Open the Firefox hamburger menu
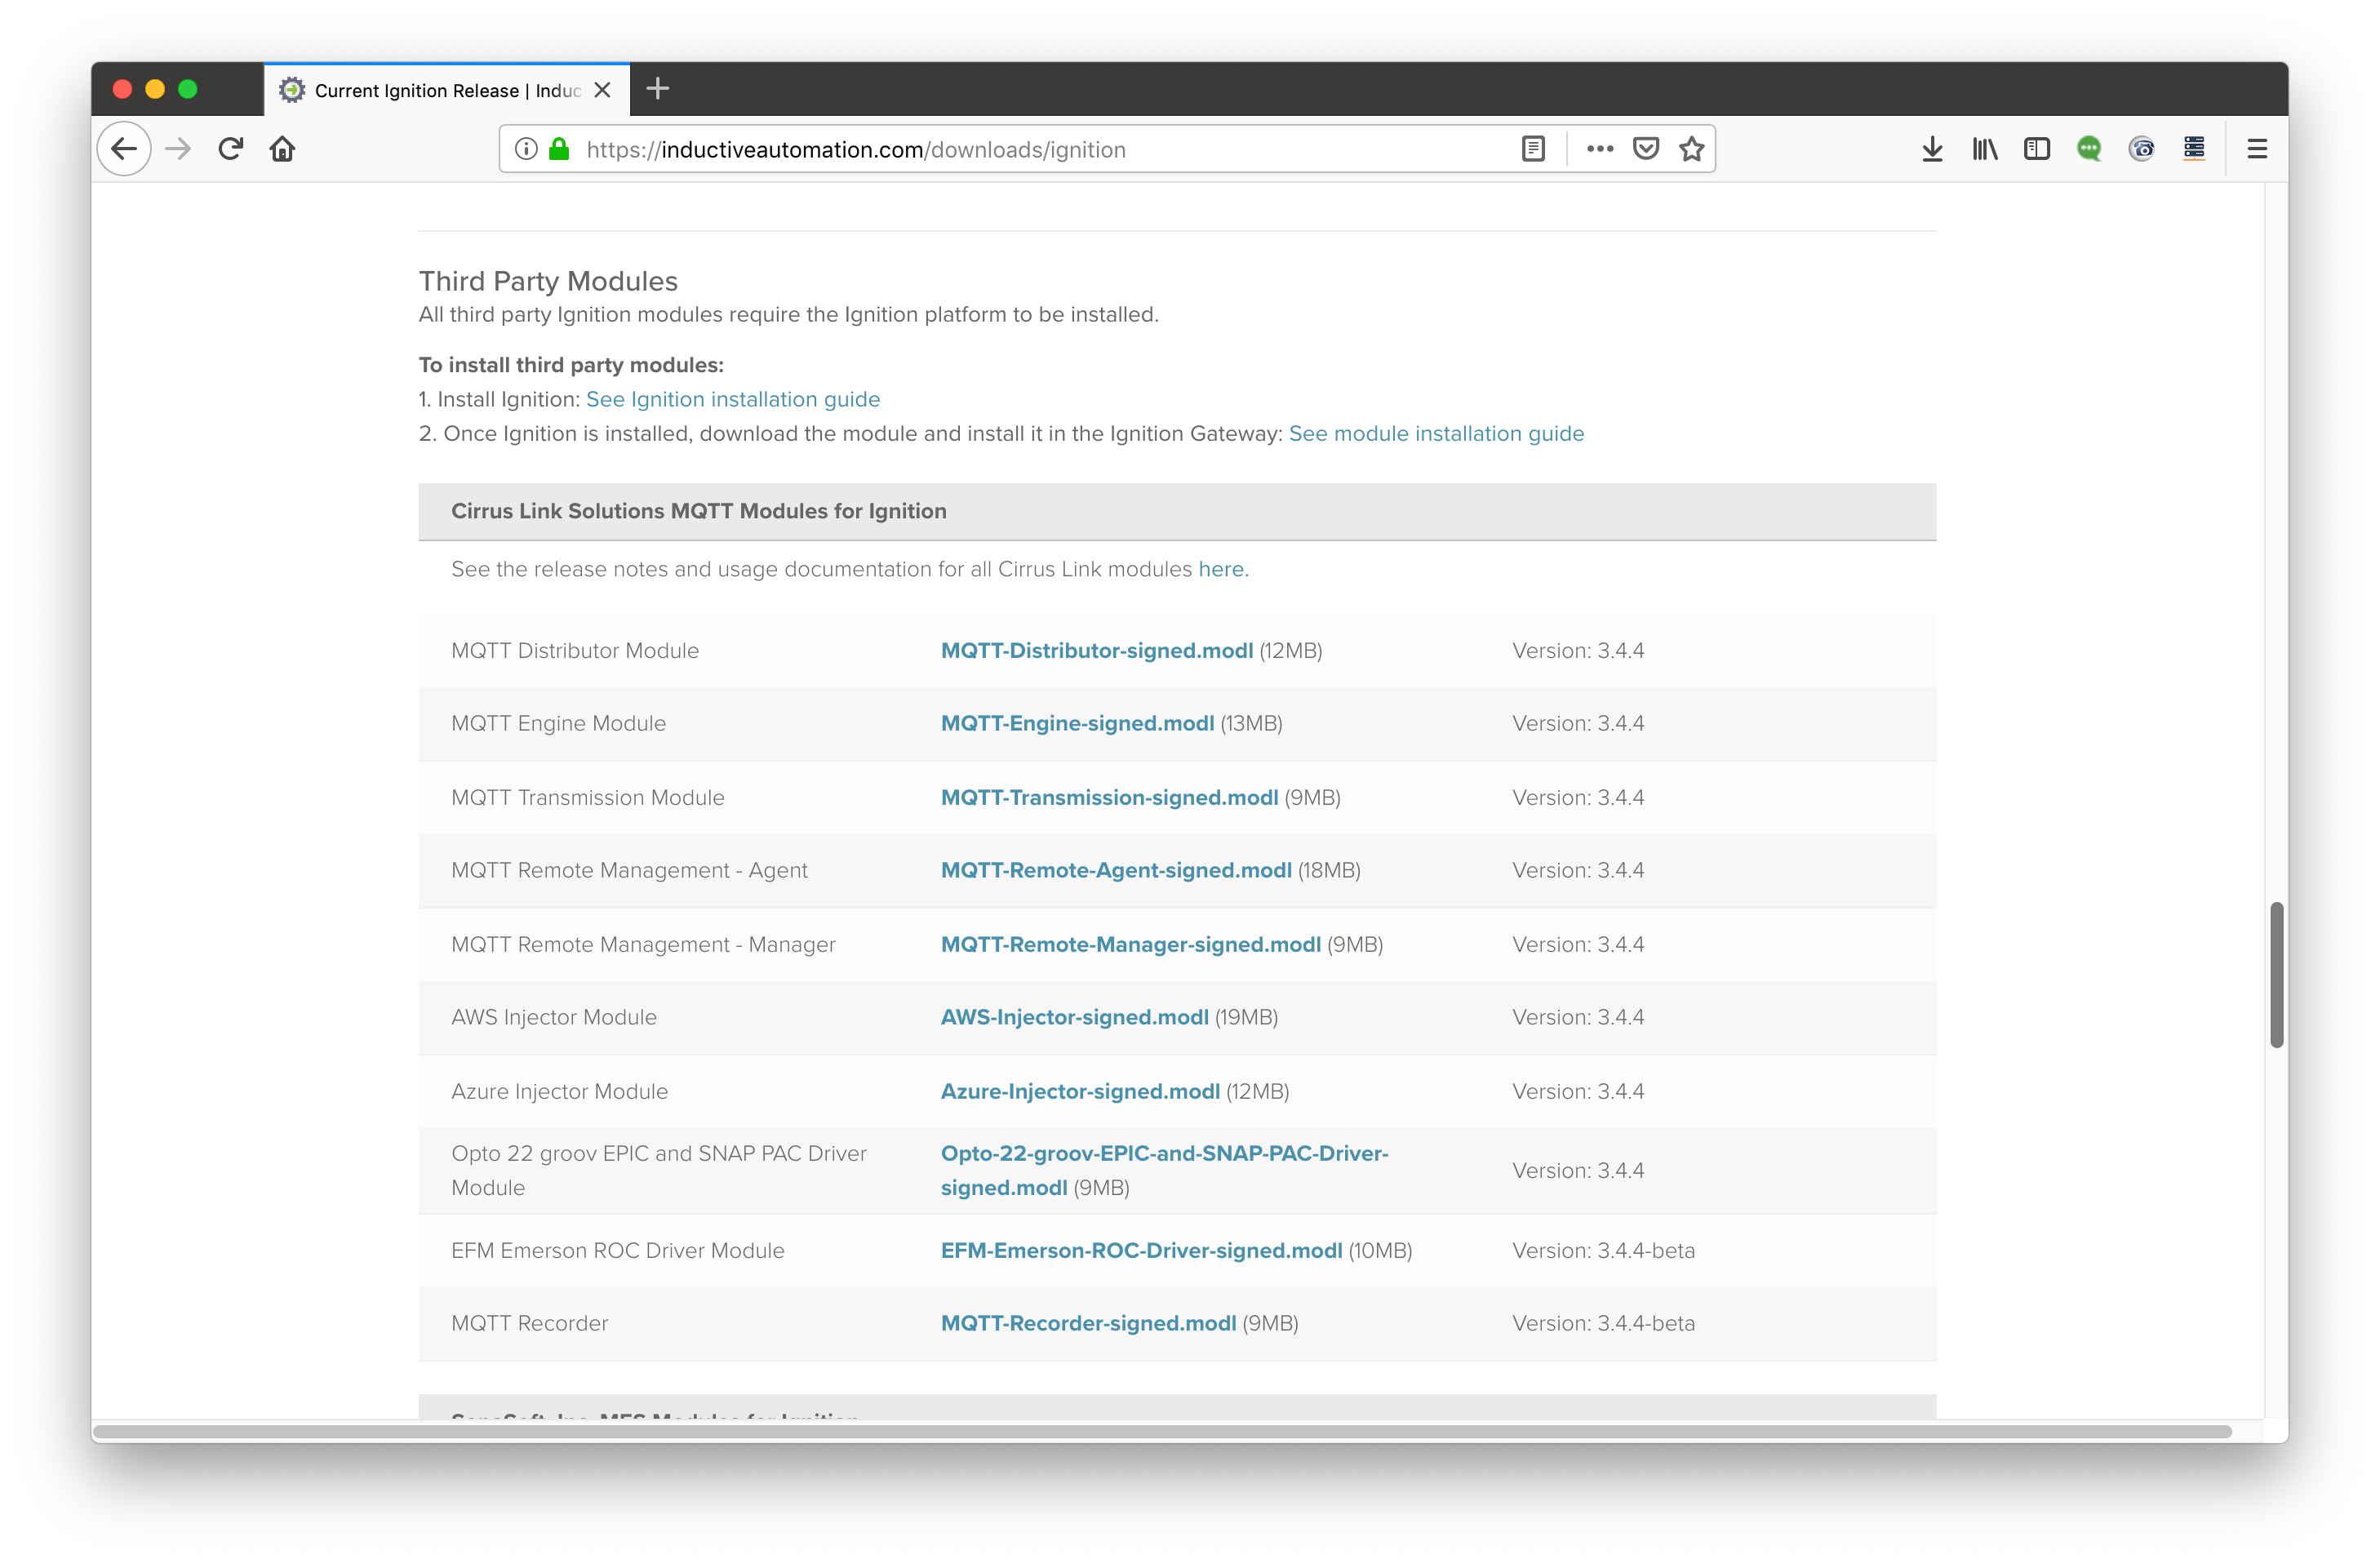Image resolution: width=2380 pixels, height=1564 pixels. 2257,149
